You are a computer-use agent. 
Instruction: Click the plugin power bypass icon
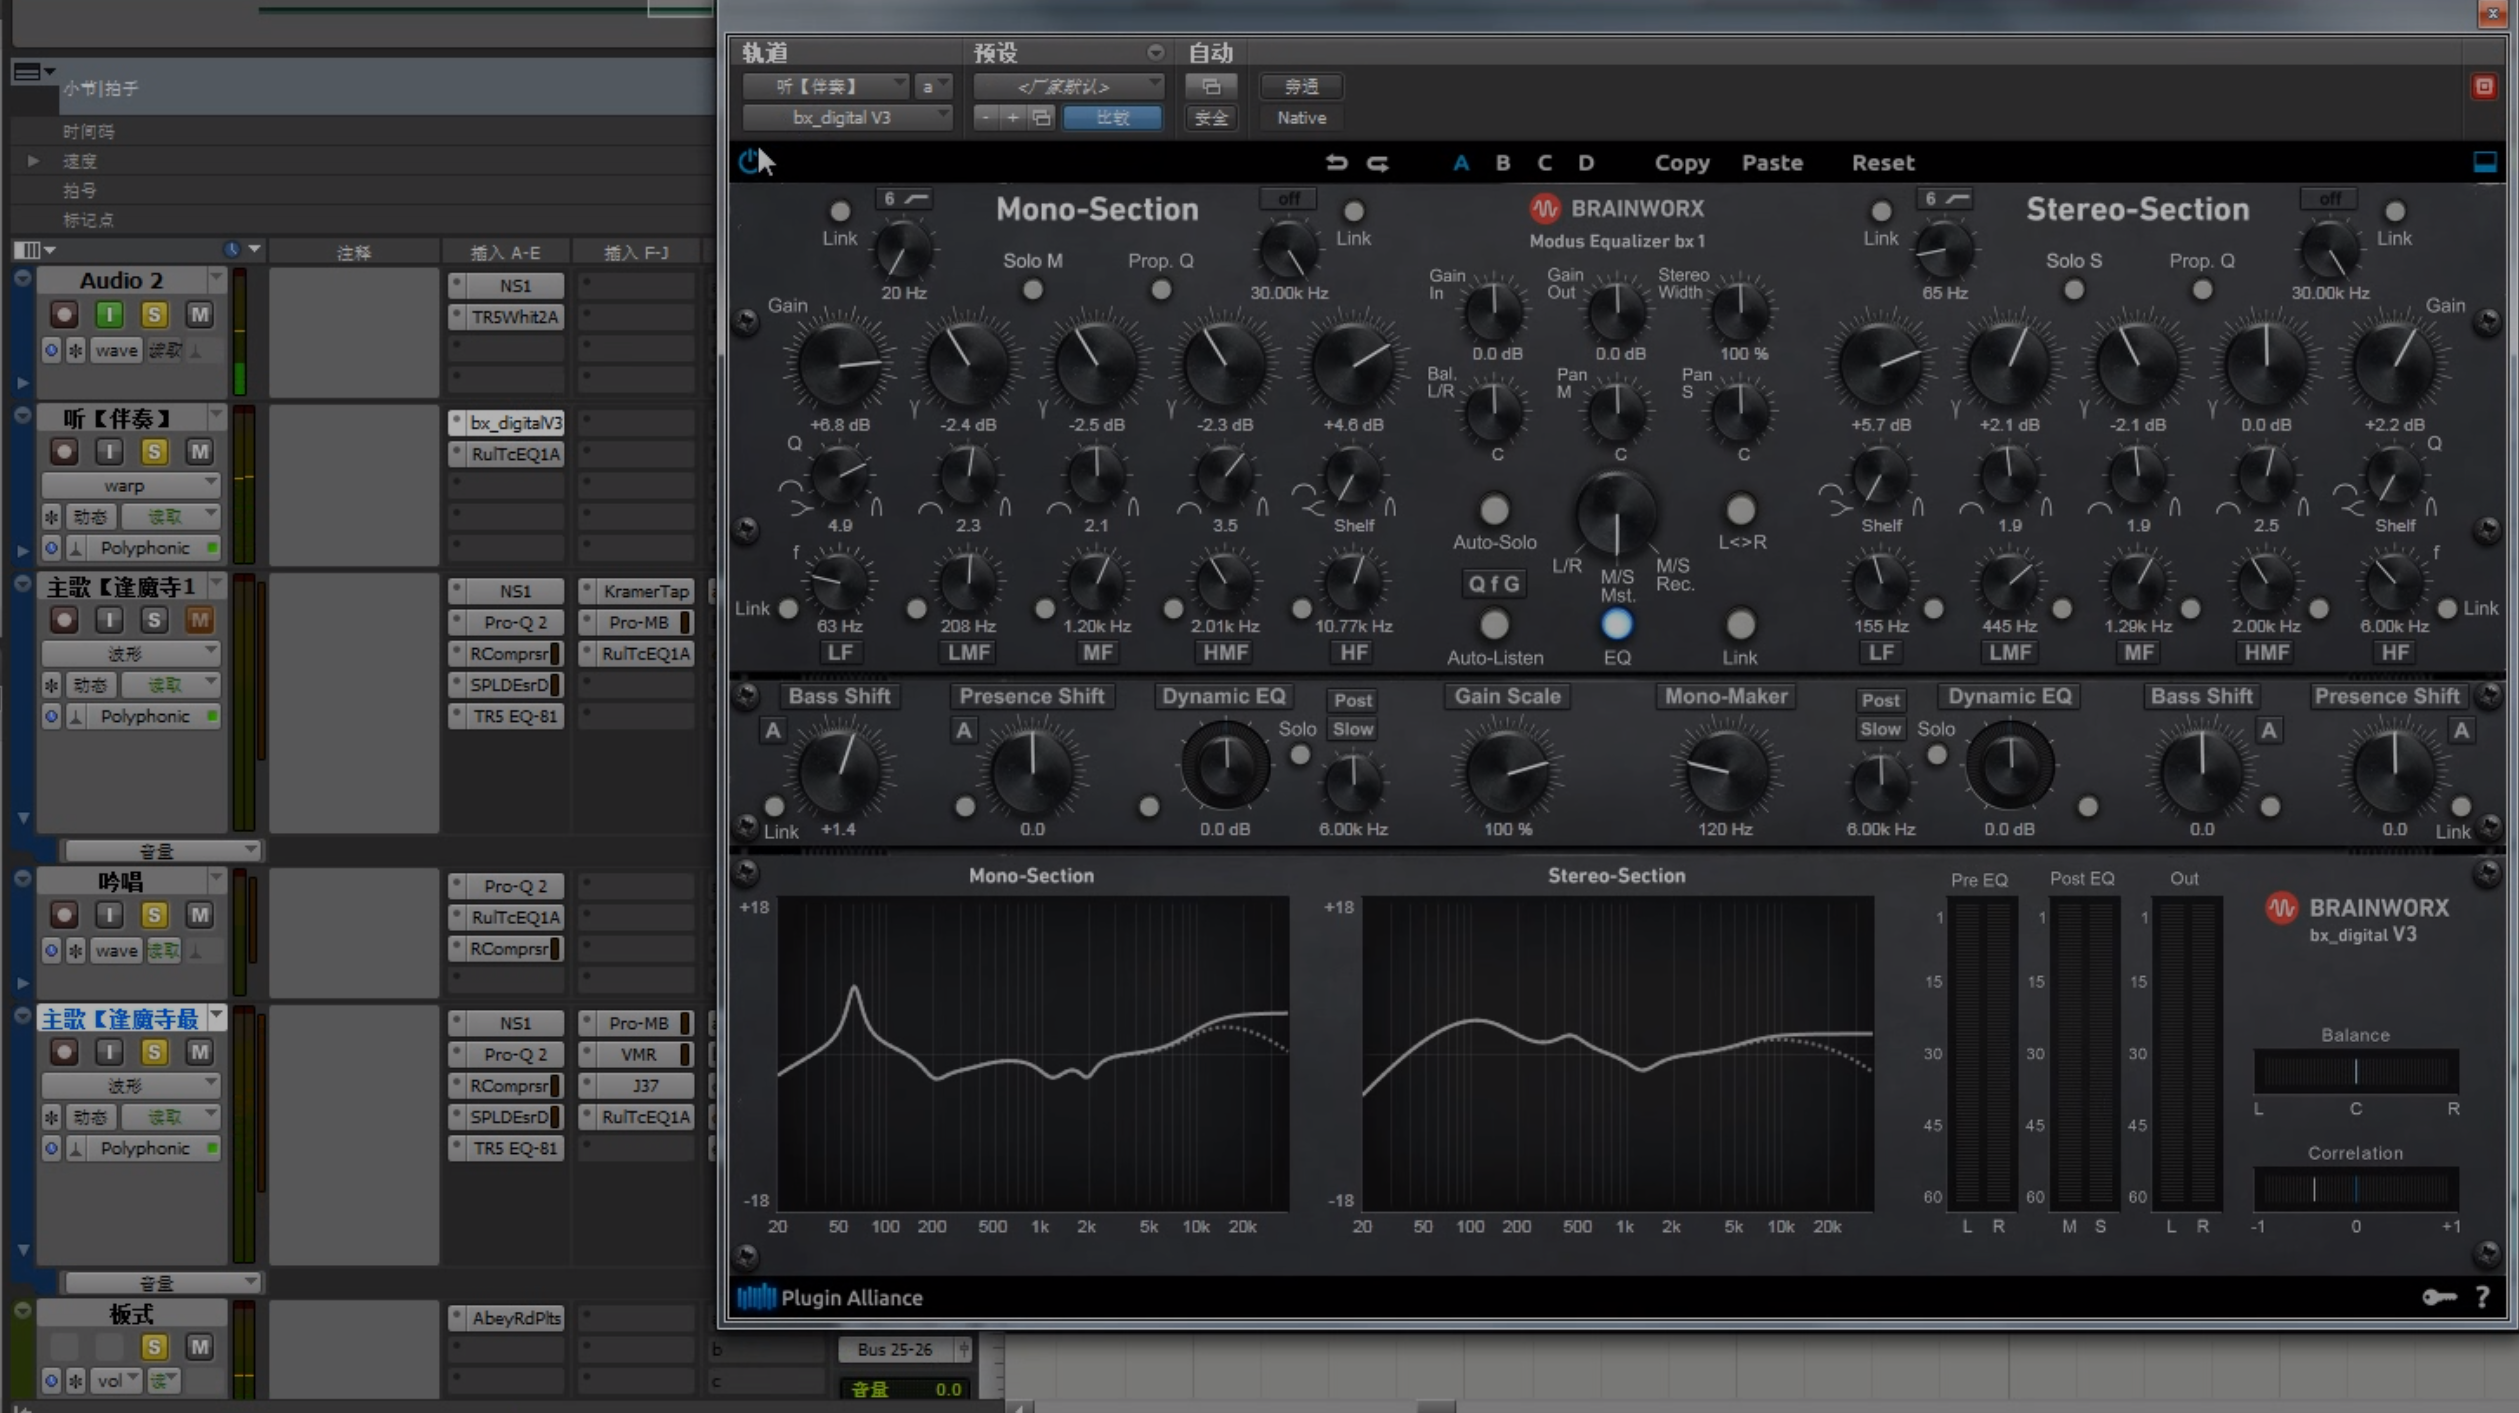748,162
